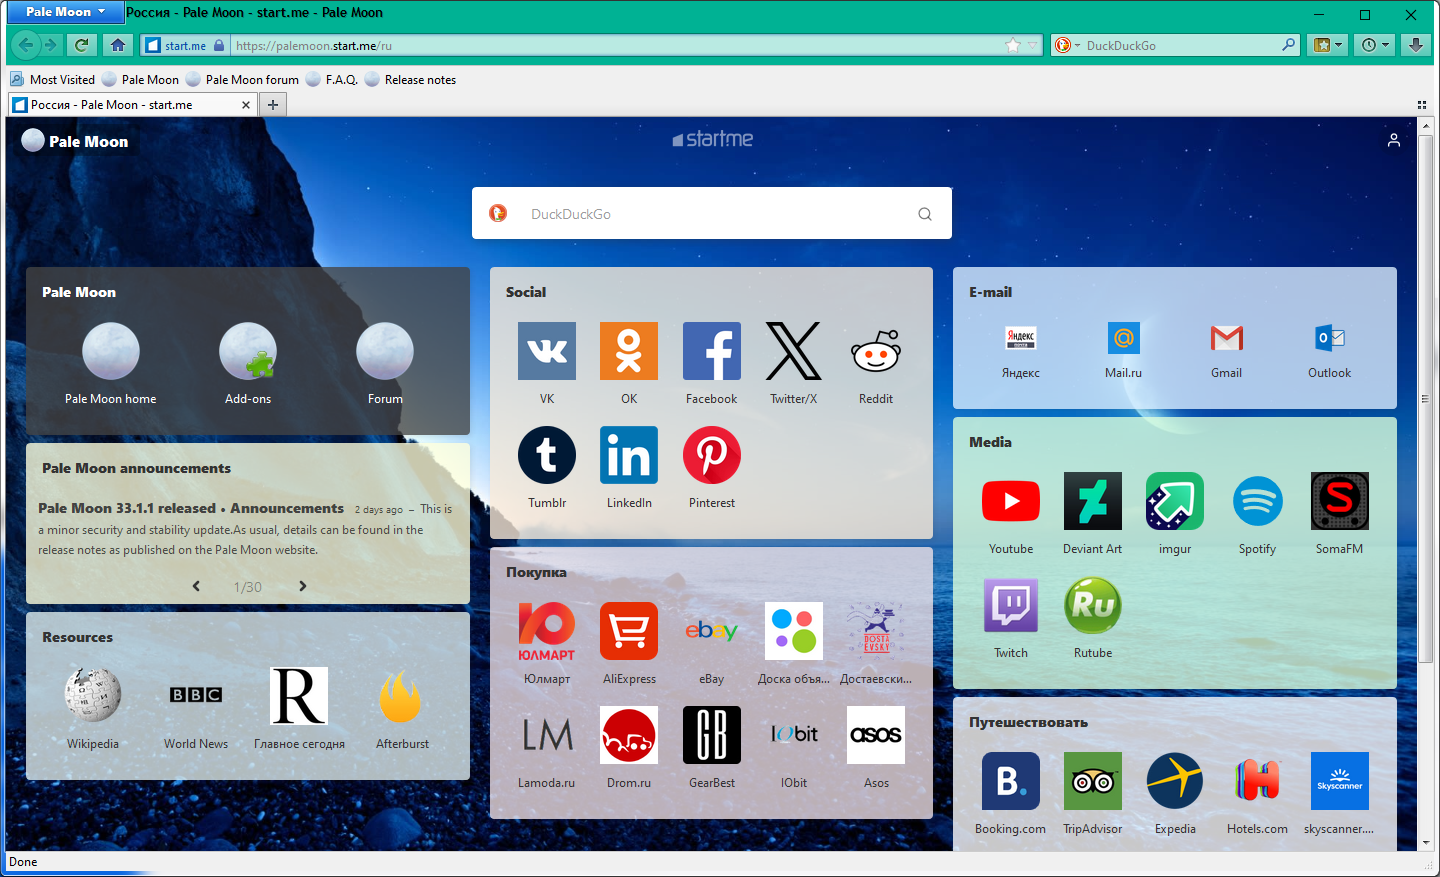Open the Youtube media icon
The height and width of the screenshot is (877, 1440).
1011,501
